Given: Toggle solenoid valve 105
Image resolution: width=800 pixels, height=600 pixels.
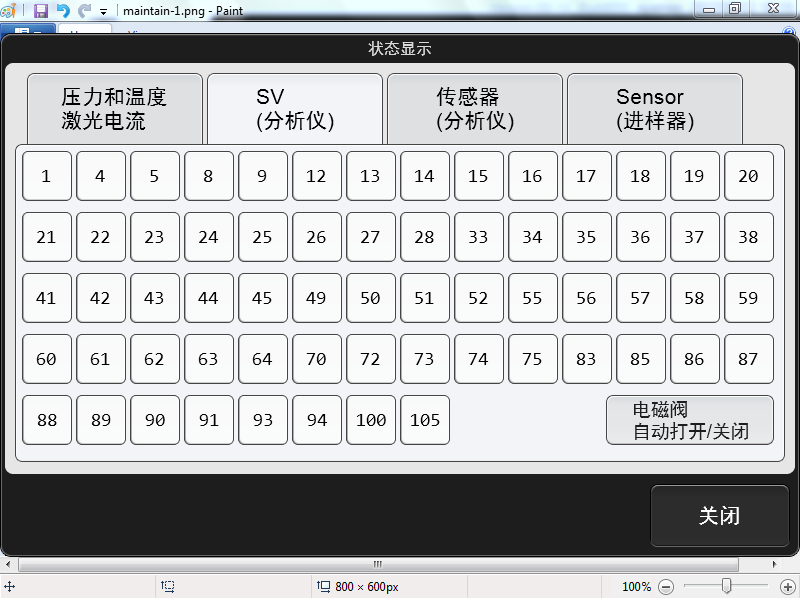Looking at the screenshot, I should click(x=424, y=420).
